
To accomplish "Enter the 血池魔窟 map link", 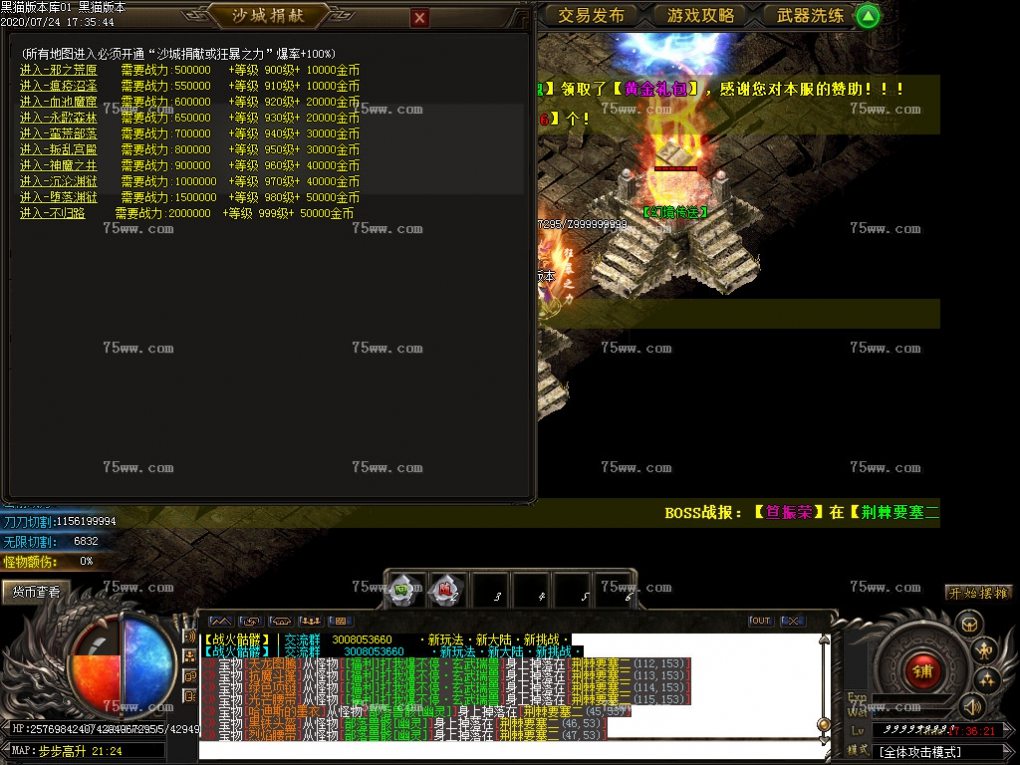I will [x=59, y=102].
